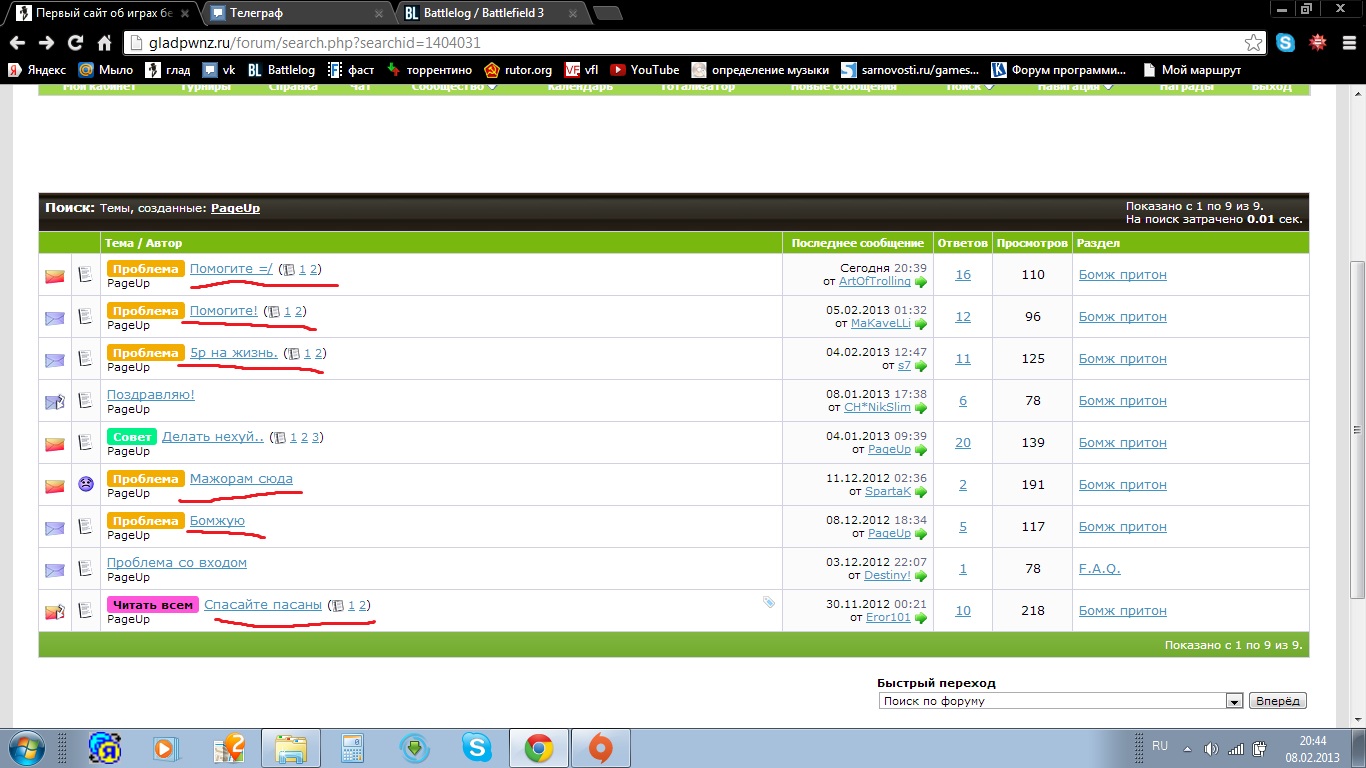Switch to the Battlelog / Battlefield 3 tab
This screenshot has width=1366, height=768.
[x=492, y=13]
